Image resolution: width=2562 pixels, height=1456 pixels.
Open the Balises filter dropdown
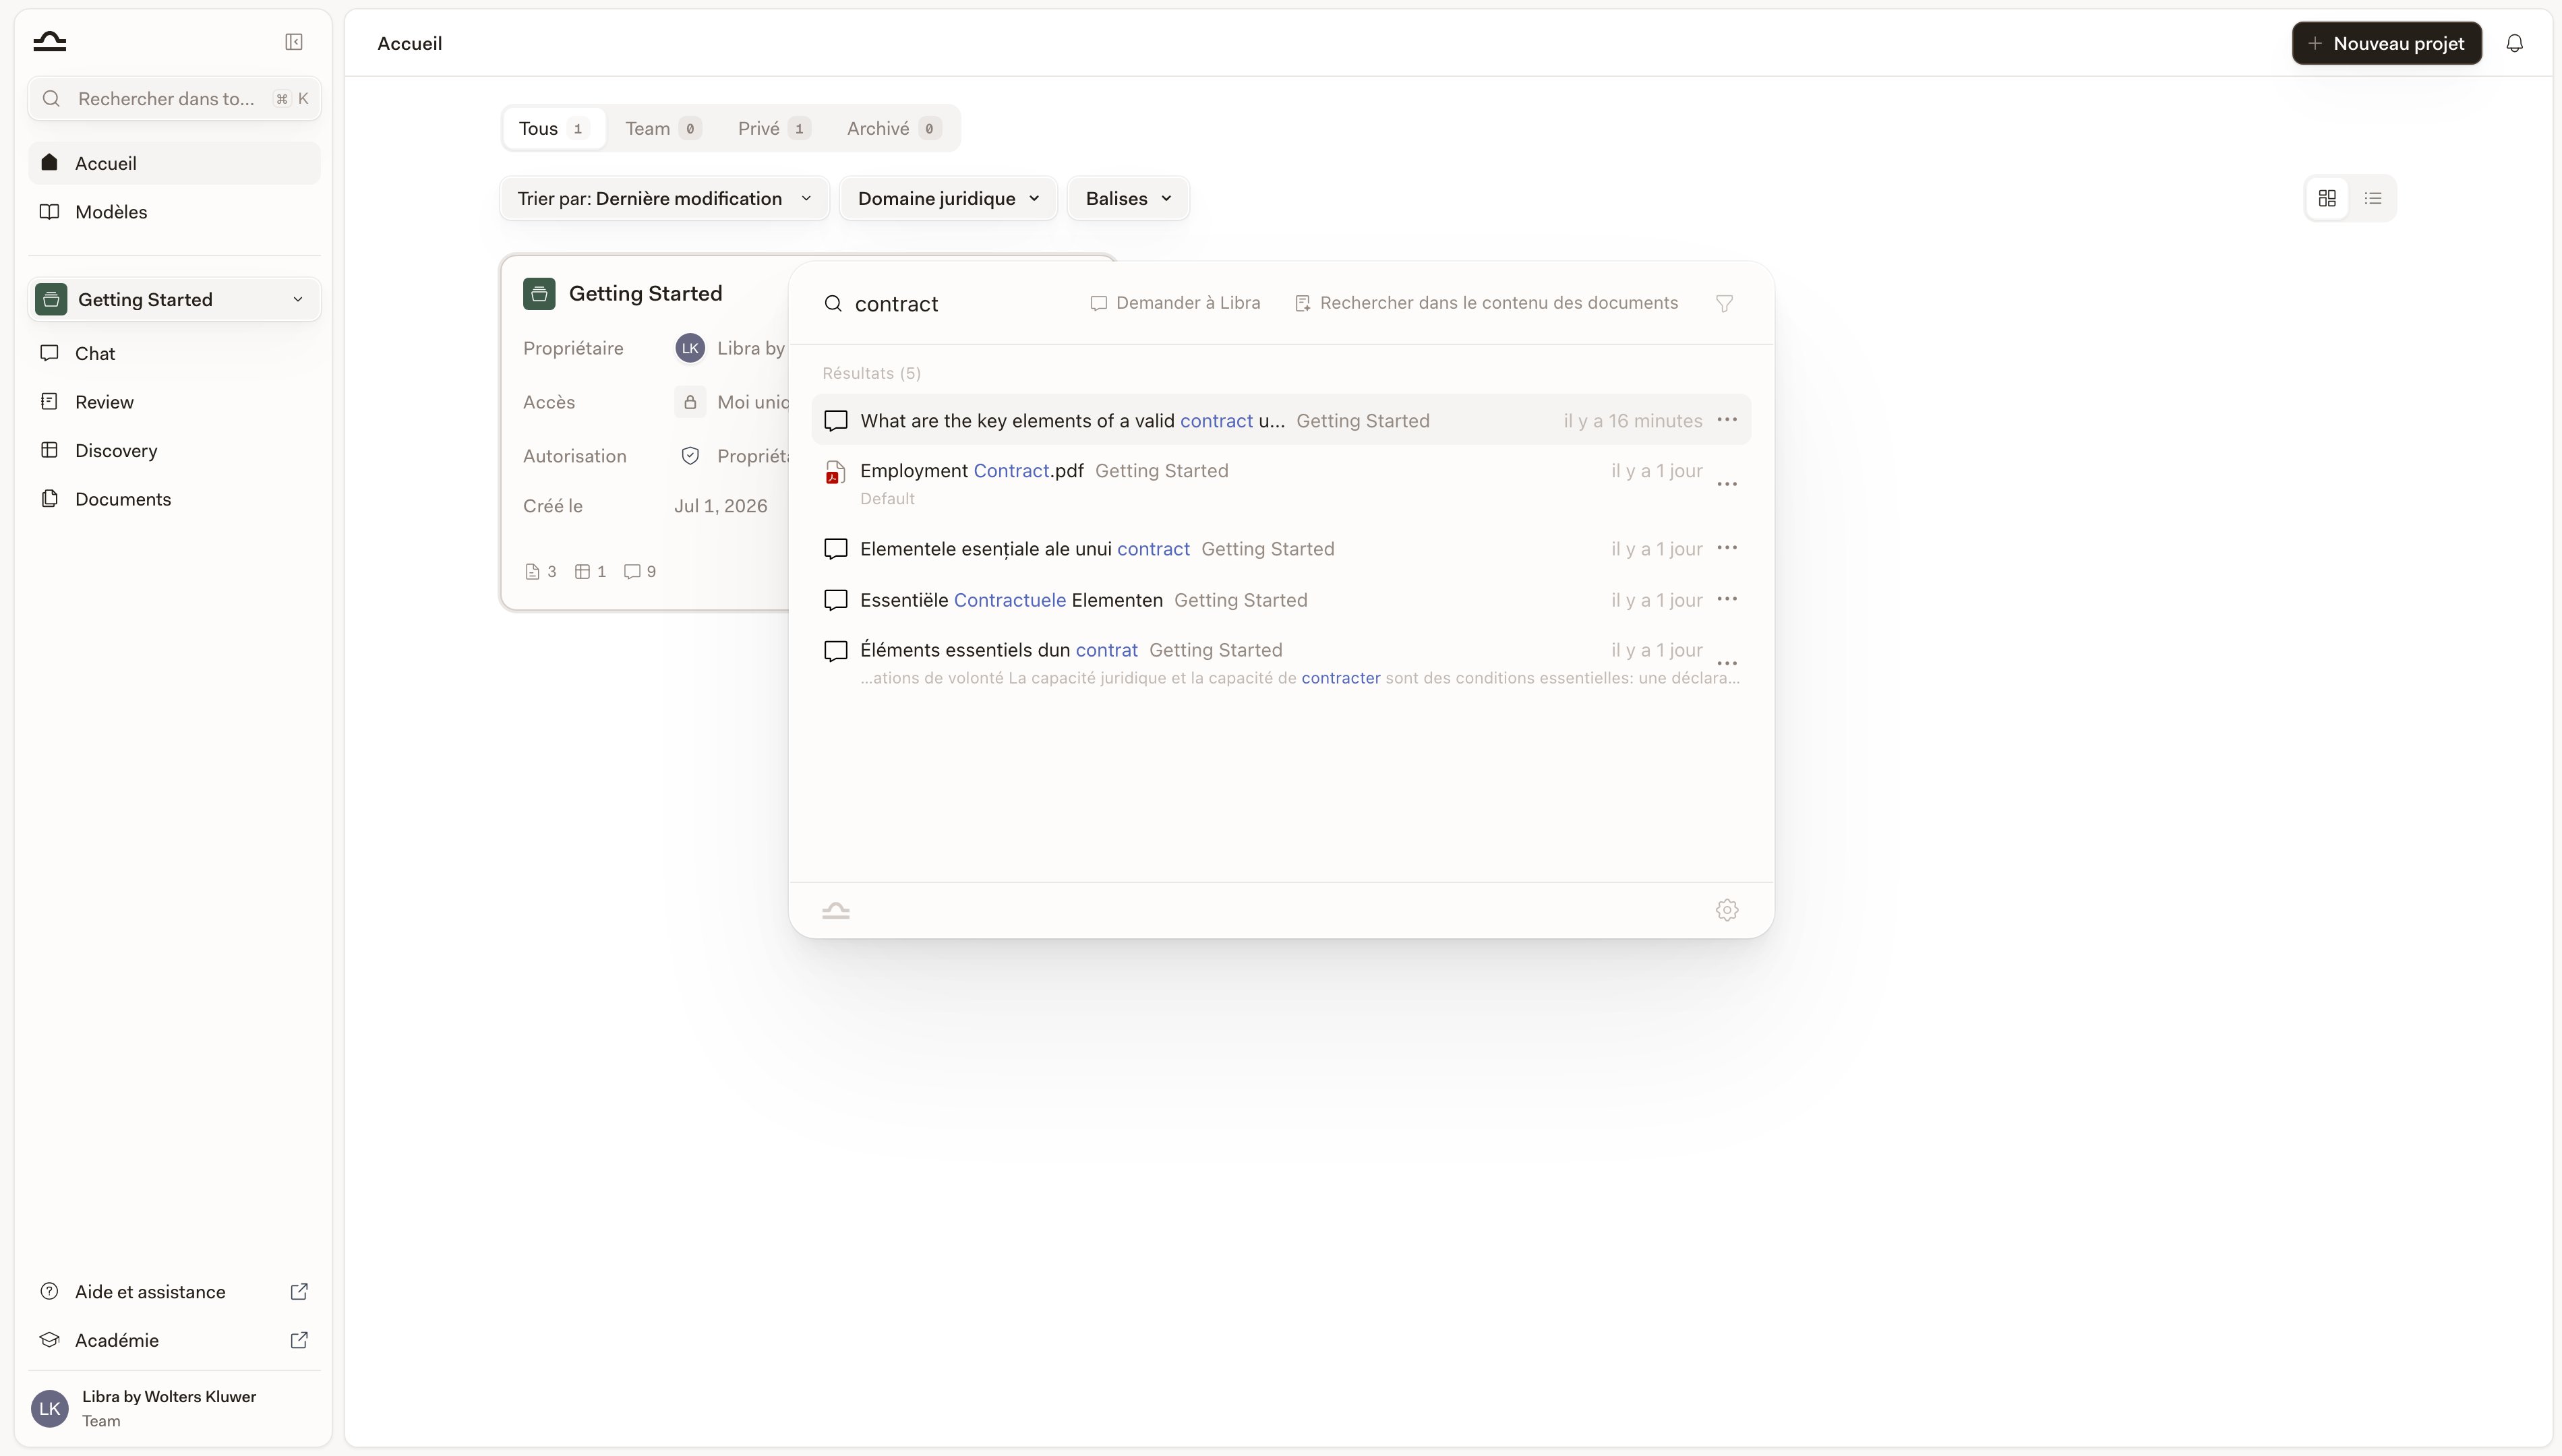tap(1128, 198)
